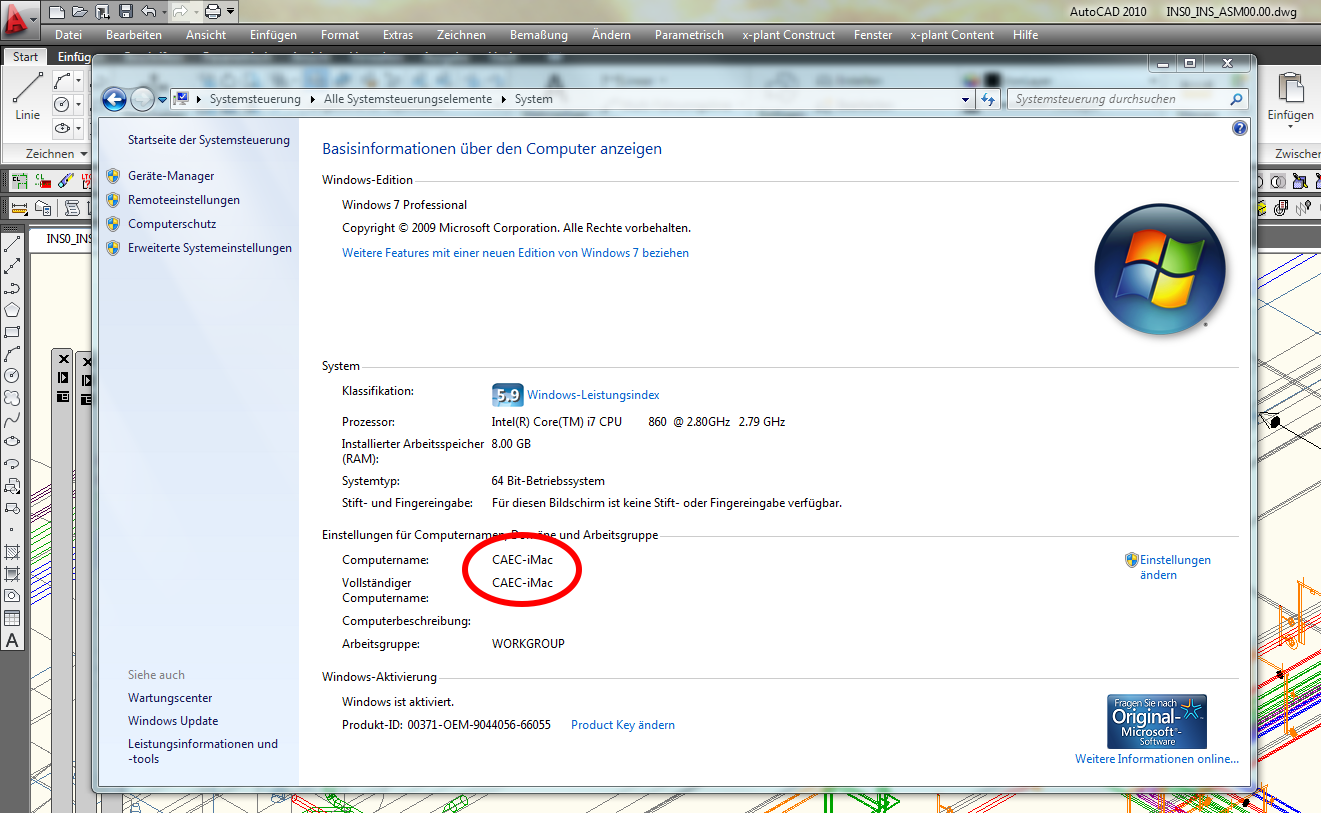Open Erweiterte Systemeinstellungen link

click(210, 248)
